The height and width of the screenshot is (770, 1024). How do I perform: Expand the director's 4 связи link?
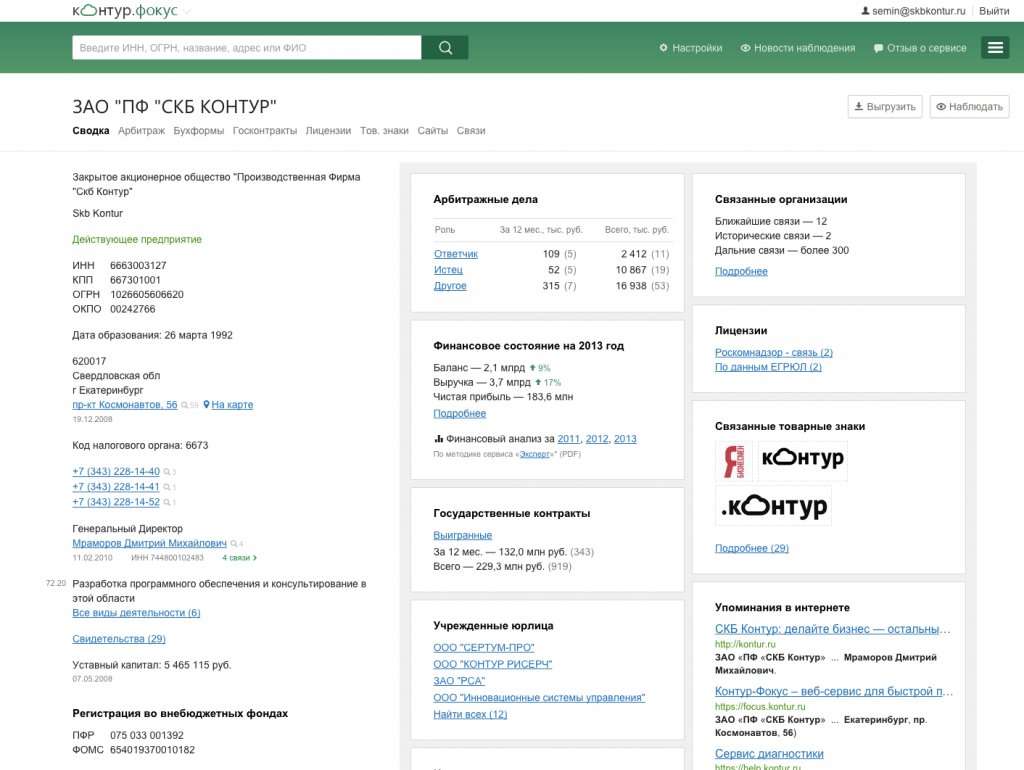point(239,558)
